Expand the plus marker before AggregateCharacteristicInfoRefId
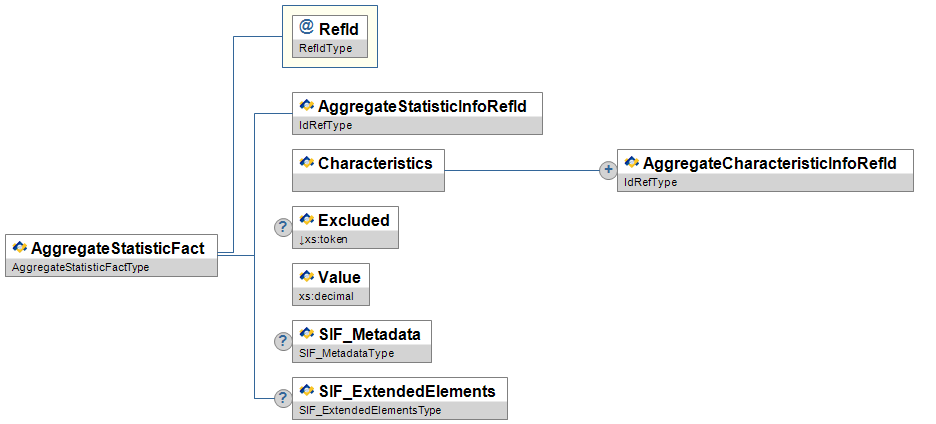This screenshot has width=936, height=424. pyautogui.click(x=607, y=170)
